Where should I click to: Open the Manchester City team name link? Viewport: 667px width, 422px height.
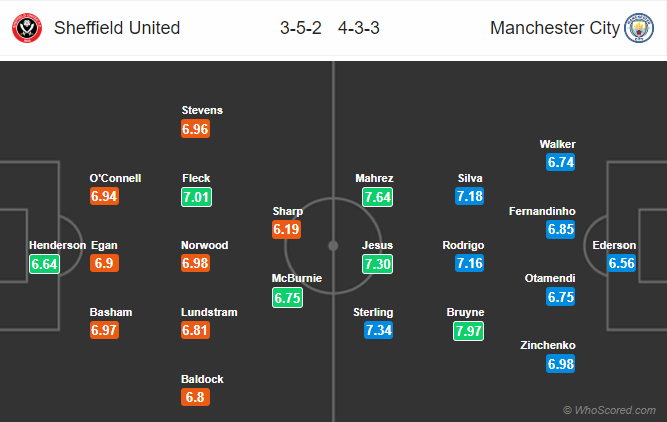point(555,28)
